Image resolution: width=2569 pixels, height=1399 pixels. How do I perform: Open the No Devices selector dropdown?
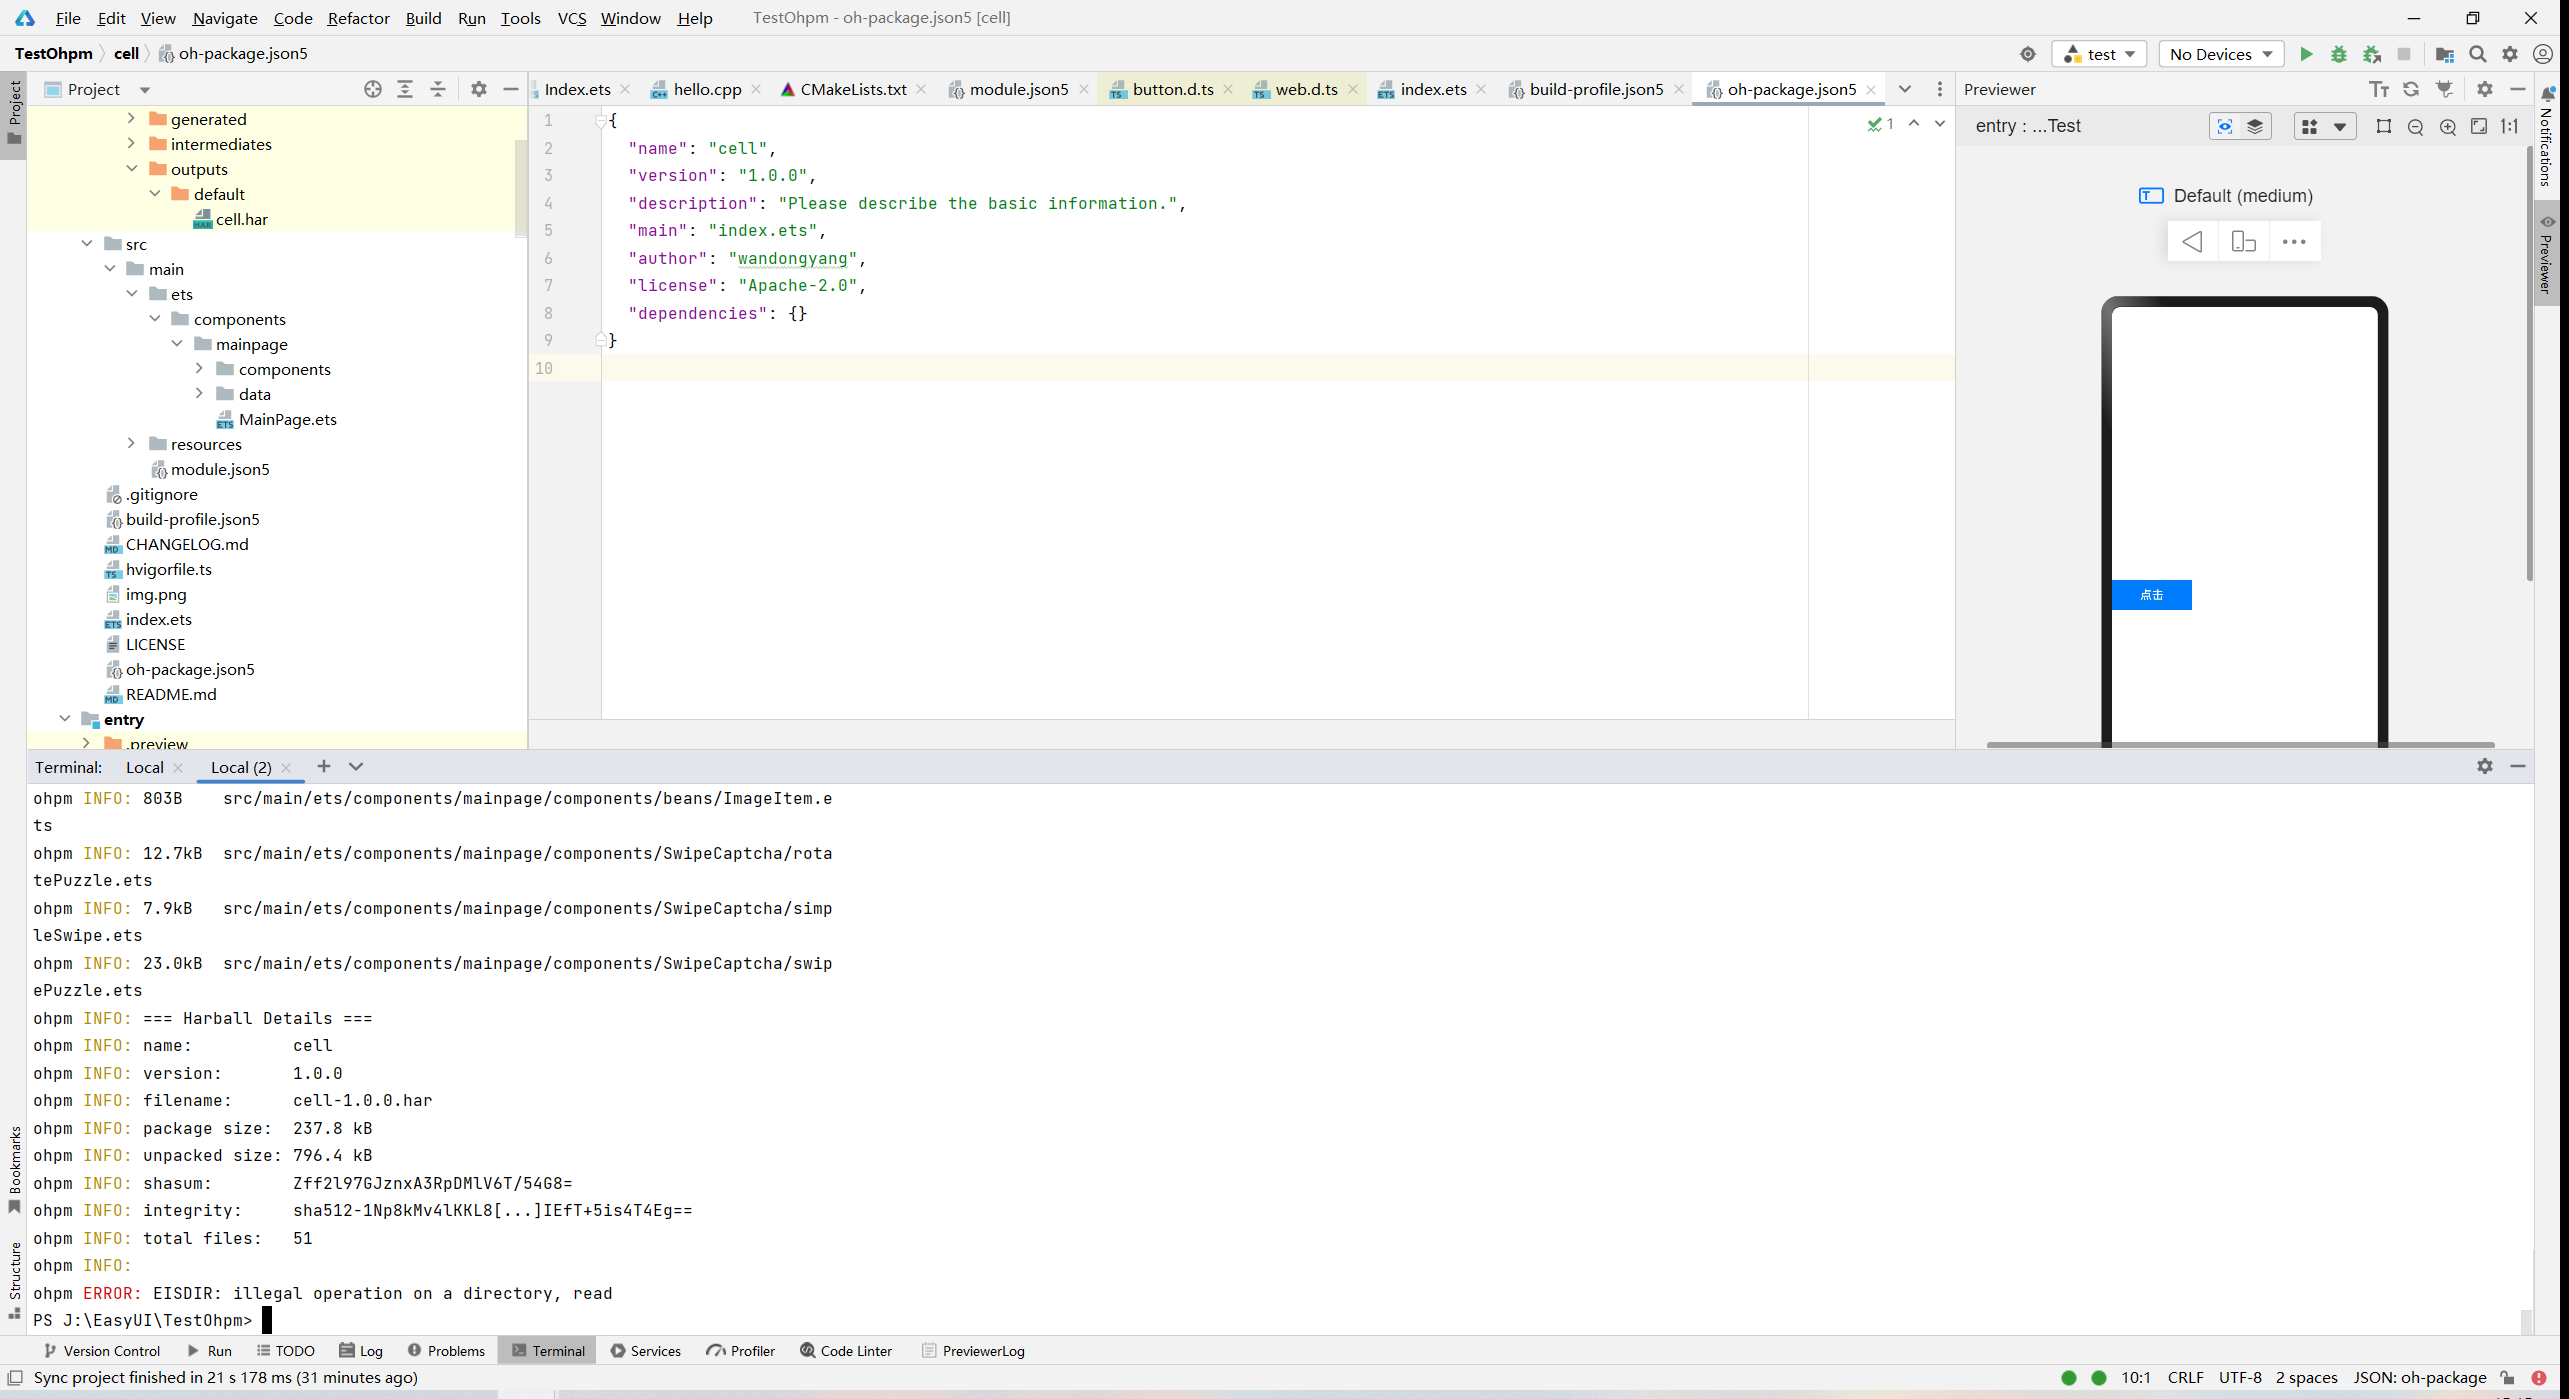click(2221, 54)
